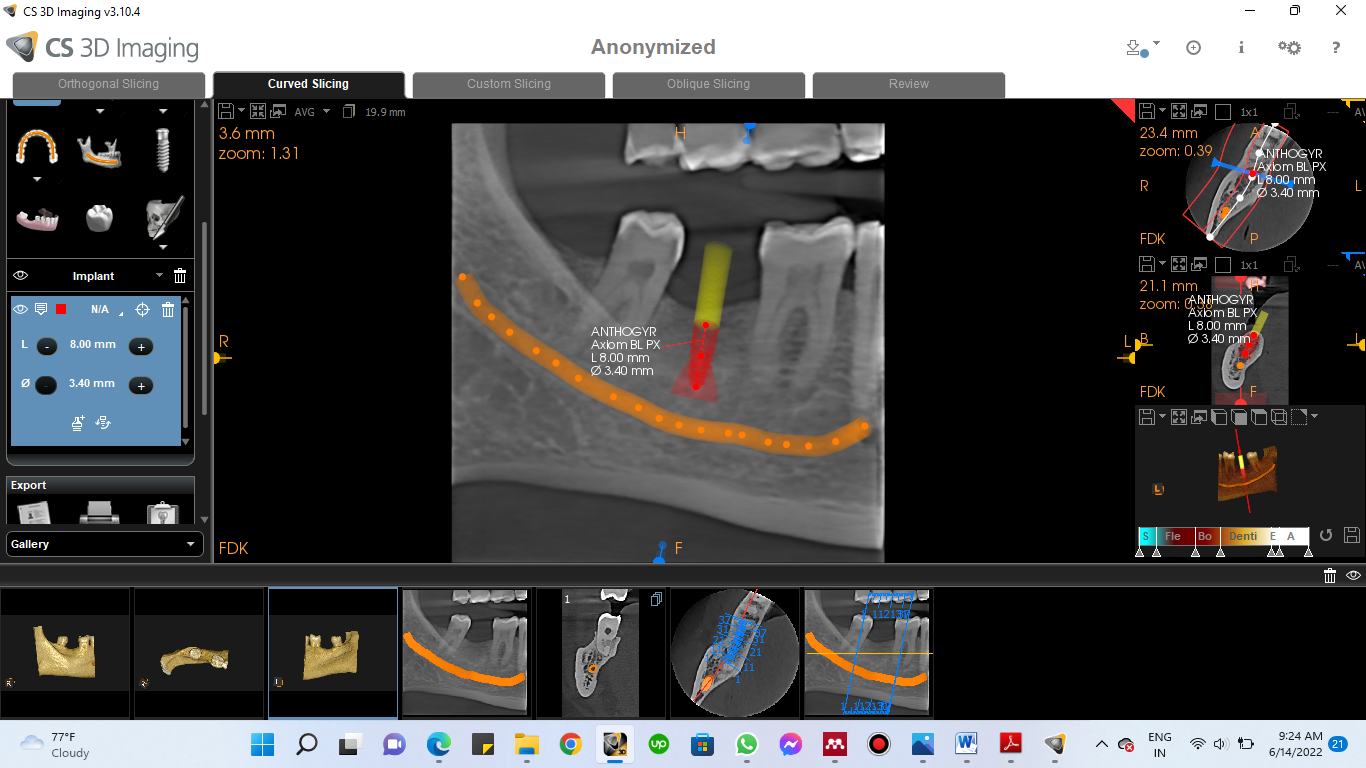The width and height of the screenshot is (1366, 768).
Task: Maximize the axial view panel
Action: coord(1178,111)
